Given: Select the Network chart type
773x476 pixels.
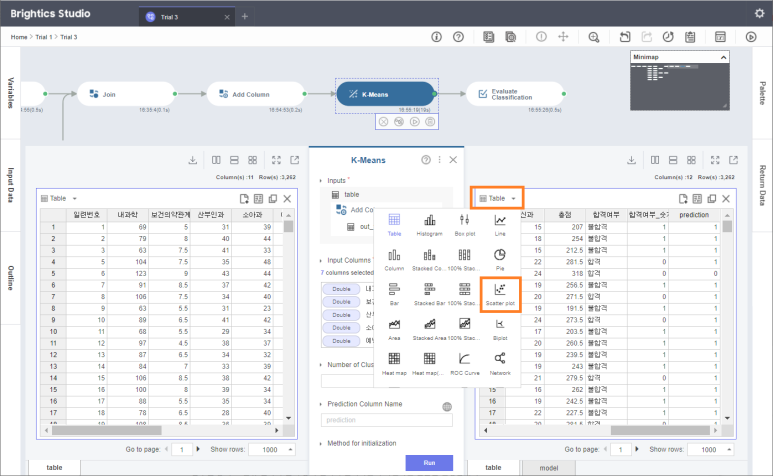Looking at the screenshot, I should tap(500, 364).
